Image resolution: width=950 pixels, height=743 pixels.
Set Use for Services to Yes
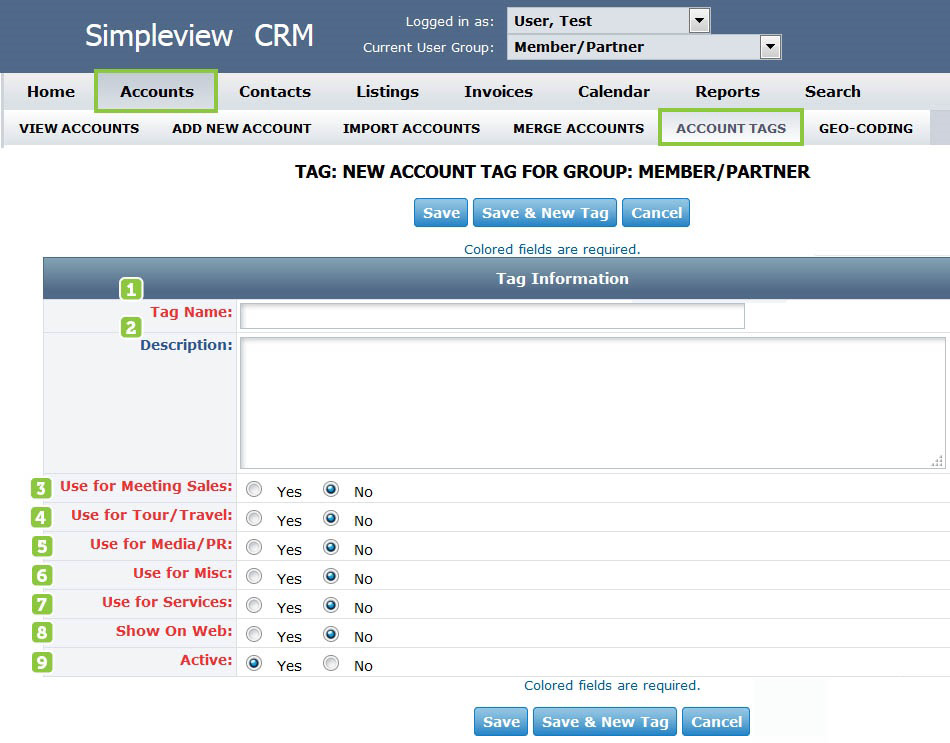[254, 605]
